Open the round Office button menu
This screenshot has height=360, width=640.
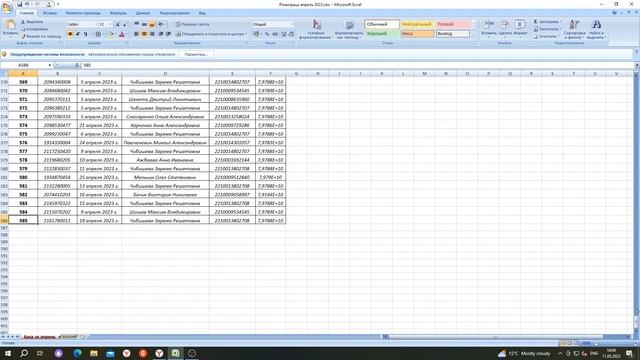(7, 8)
